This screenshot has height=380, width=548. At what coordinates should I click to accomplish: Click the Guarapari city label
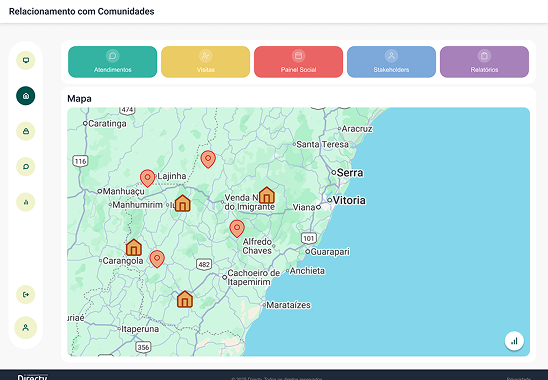click(x=330, y=252)
